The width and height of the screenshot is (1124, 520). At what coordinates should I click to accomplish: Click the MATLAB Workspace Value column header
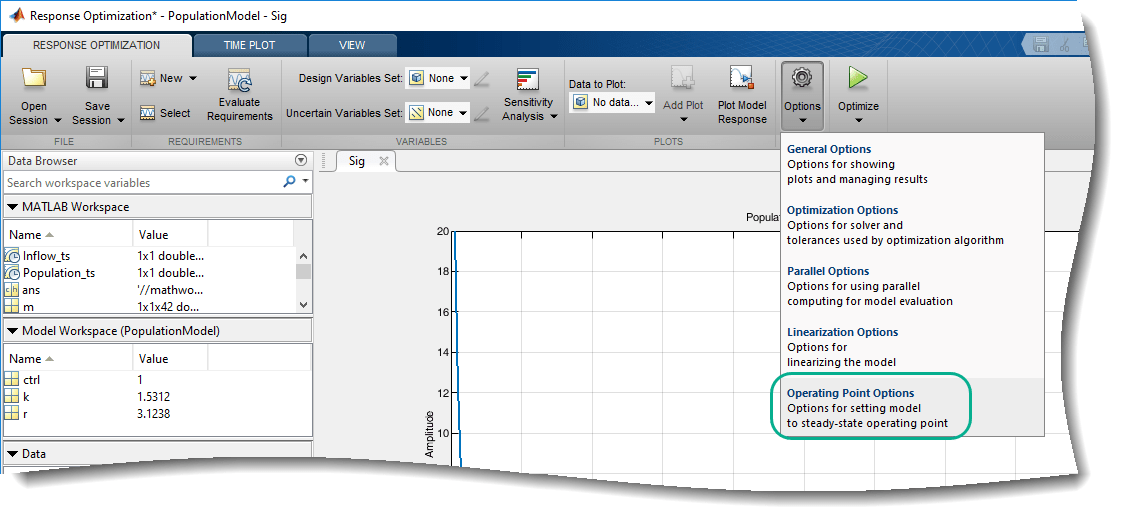tap(171, 235)
